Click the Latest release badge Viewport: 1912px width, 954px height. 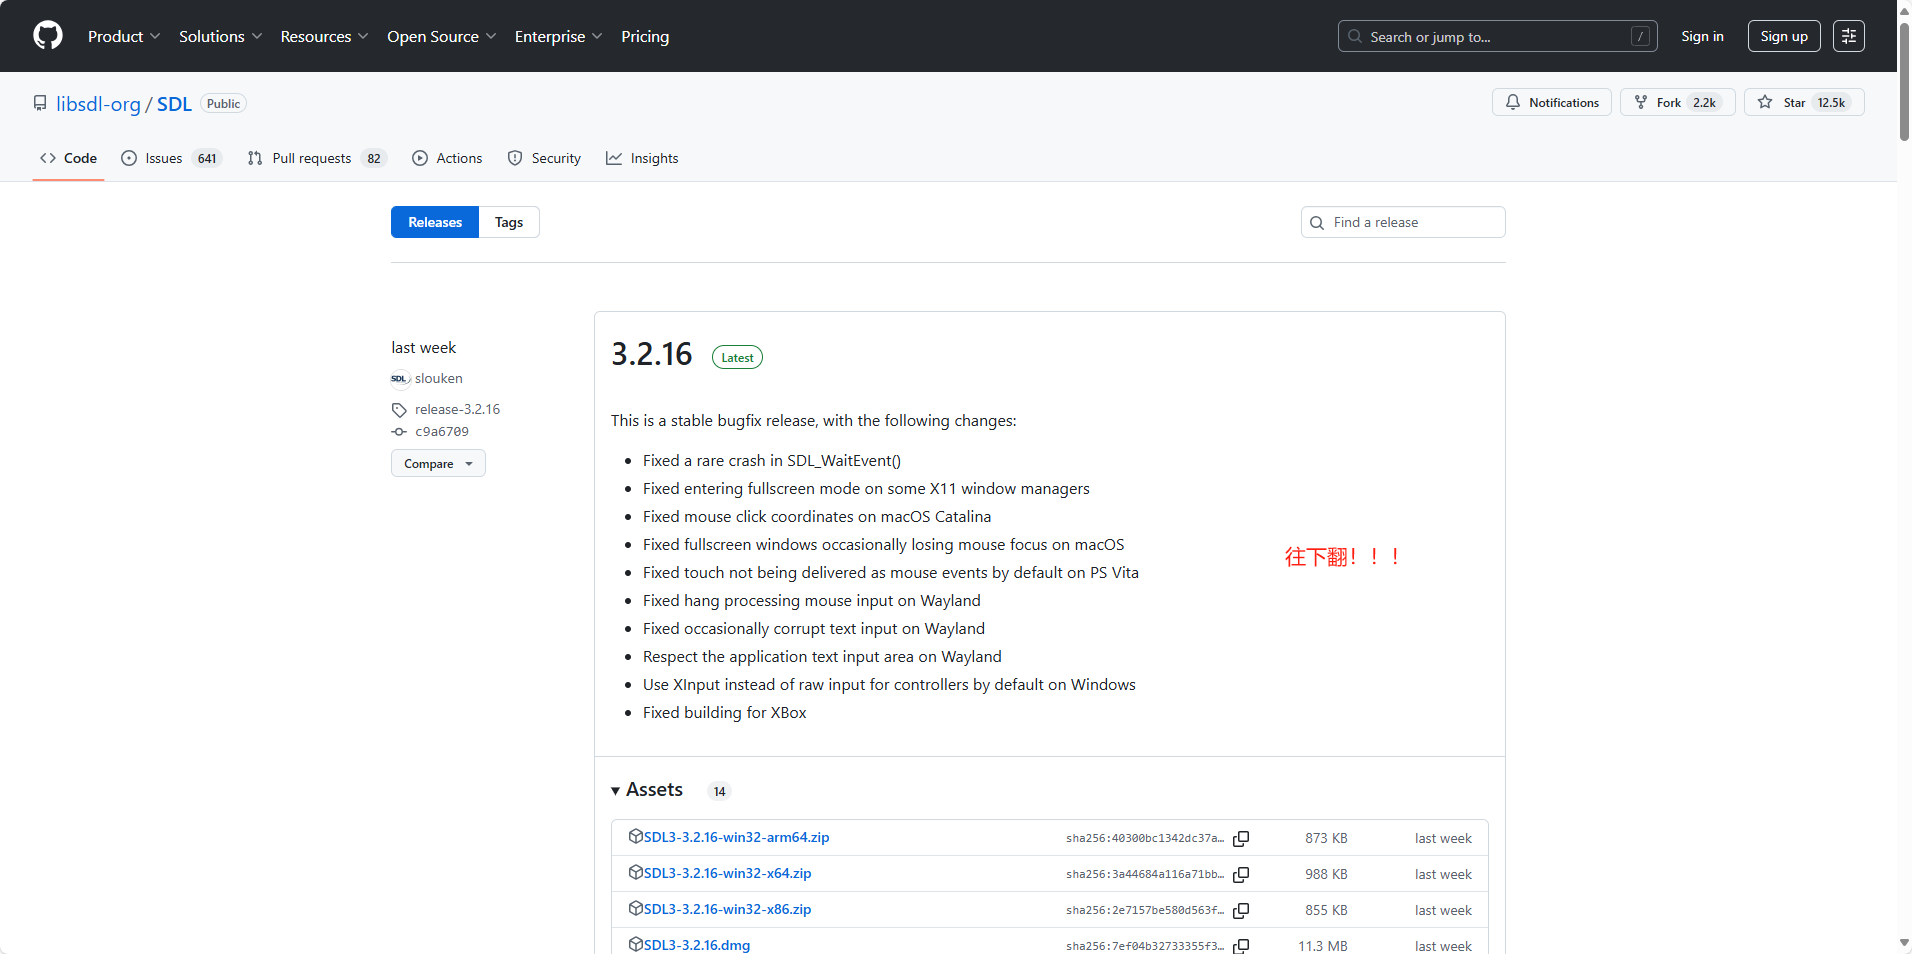(737, 357)
